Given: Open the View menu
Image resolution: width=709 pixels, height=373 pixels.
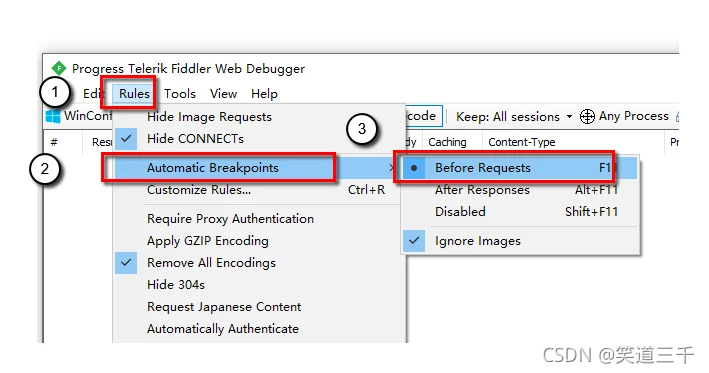Looking at the screenshot, I should 223,94.
